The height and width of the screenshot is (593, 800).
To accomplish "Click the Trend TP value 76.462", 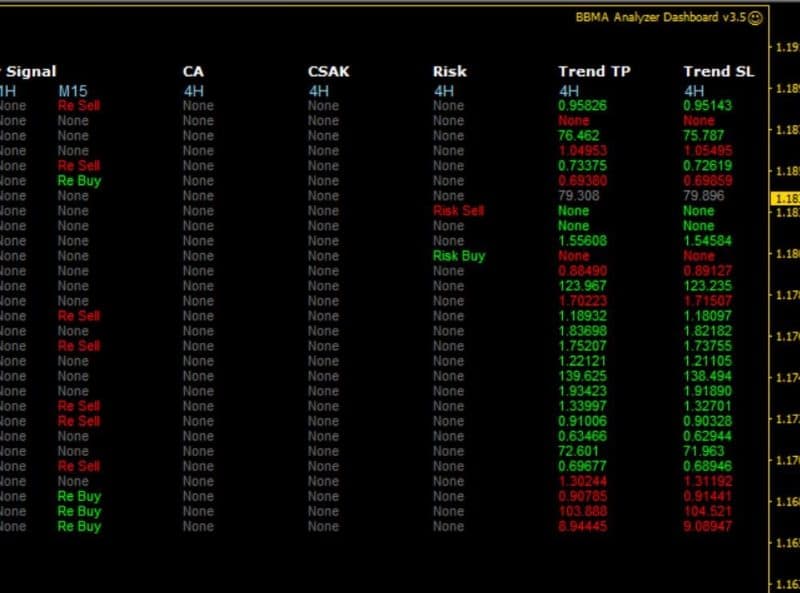I will coord(578,135).
